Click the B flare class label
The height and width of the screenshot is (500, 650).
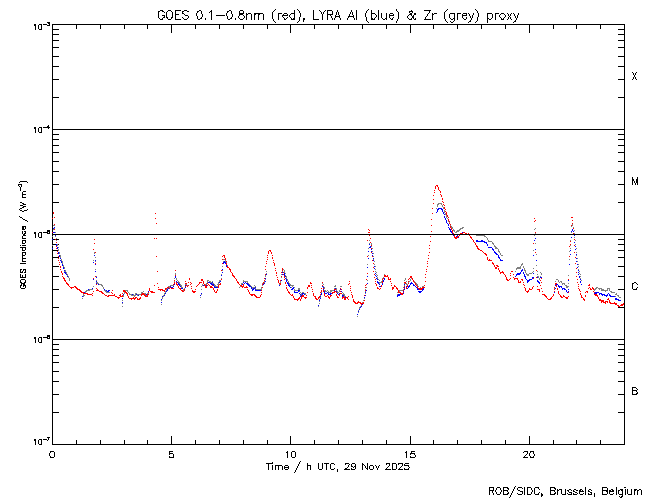pyautogui.click(x=634, y=391)
